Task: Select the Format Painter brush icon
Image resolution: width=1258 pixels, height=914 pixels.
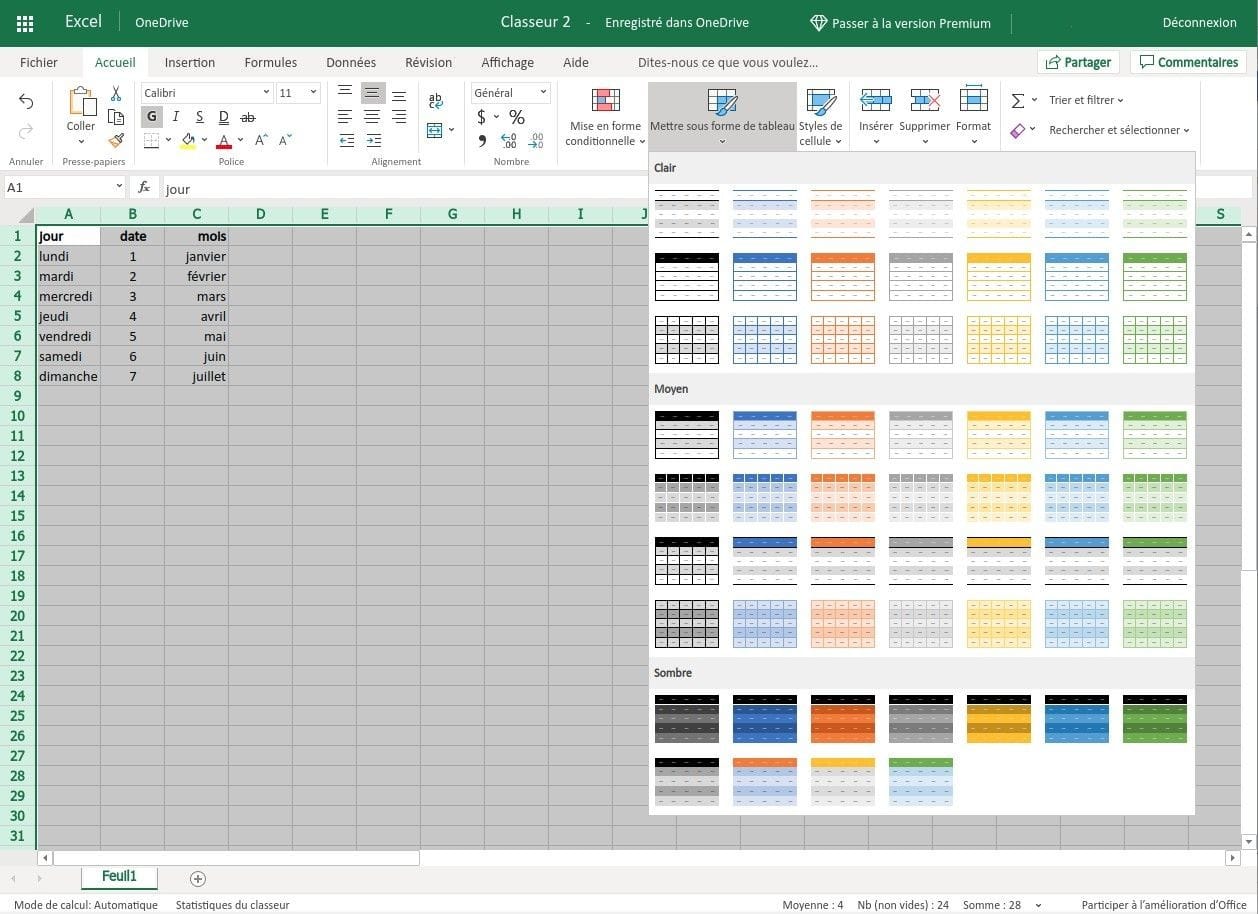Action: tap(116, 141)
